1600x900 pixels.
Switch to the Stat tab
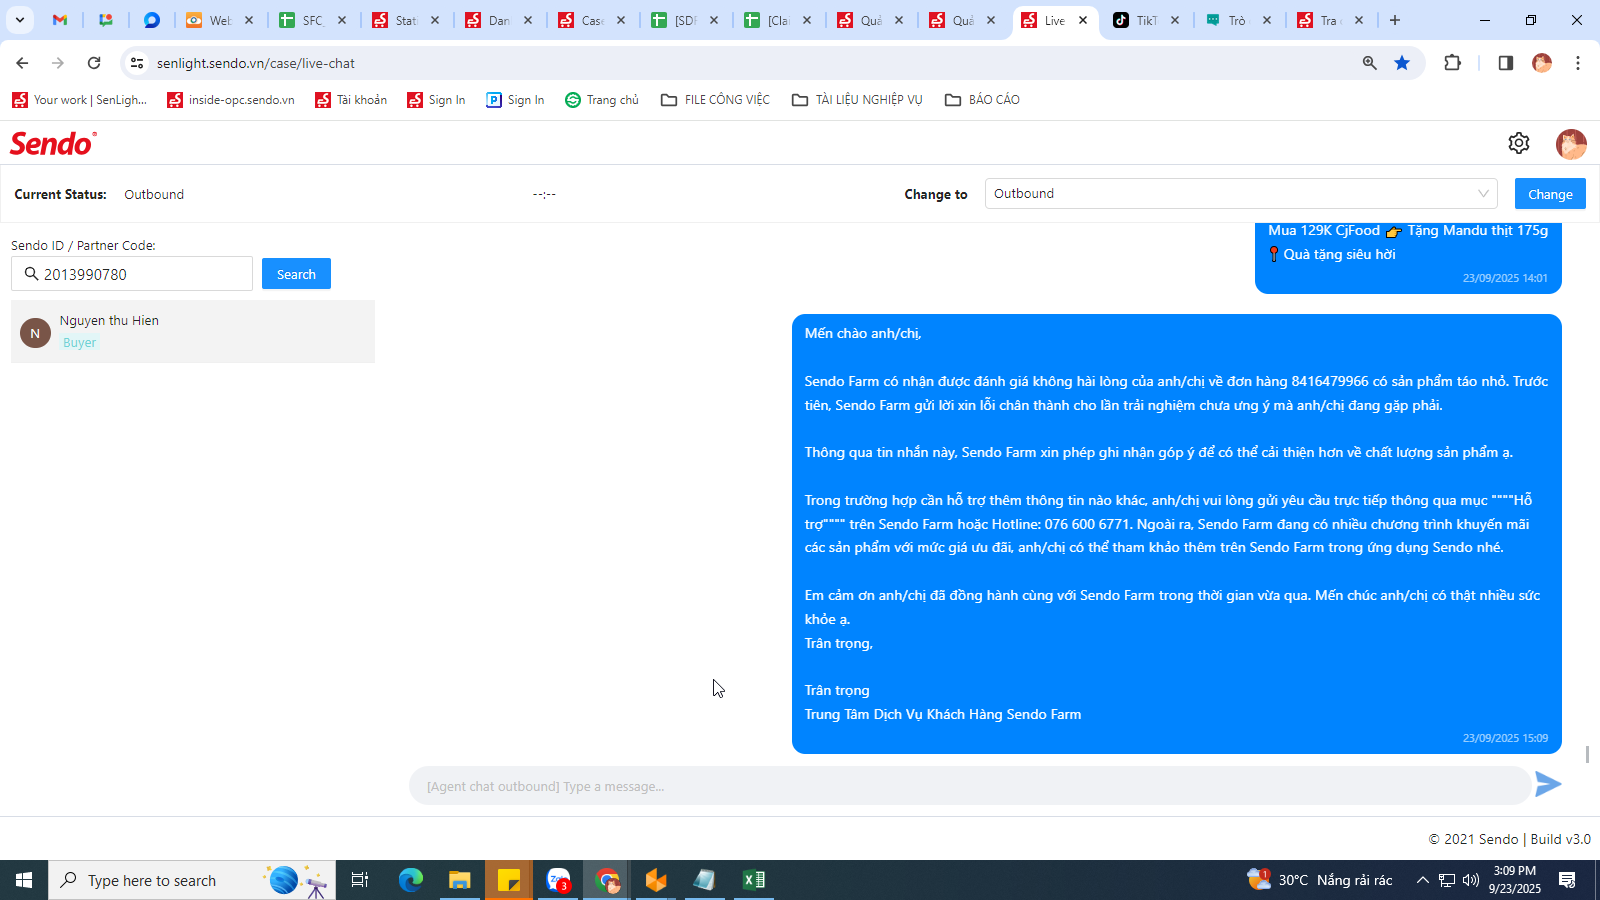click(x=405, y=20)
